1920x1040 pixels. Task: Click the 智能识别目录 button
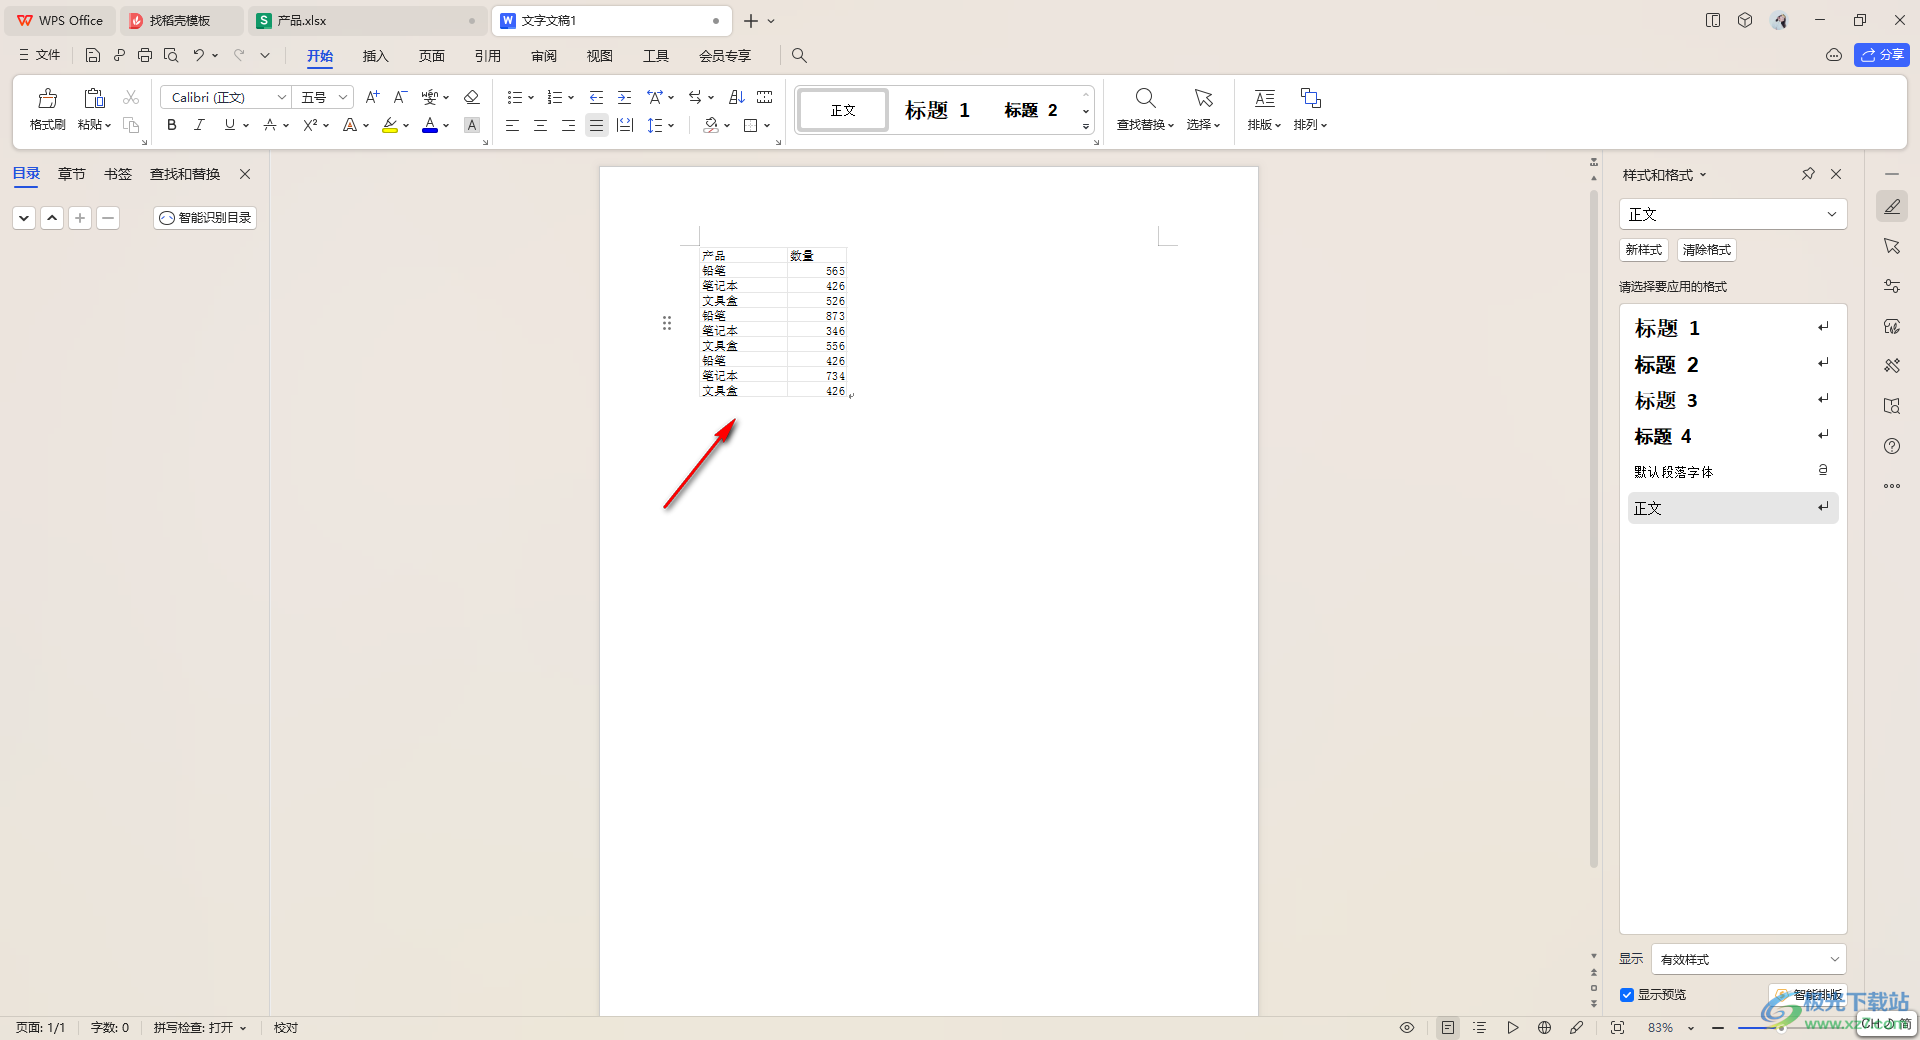click(x=205, y=218)
